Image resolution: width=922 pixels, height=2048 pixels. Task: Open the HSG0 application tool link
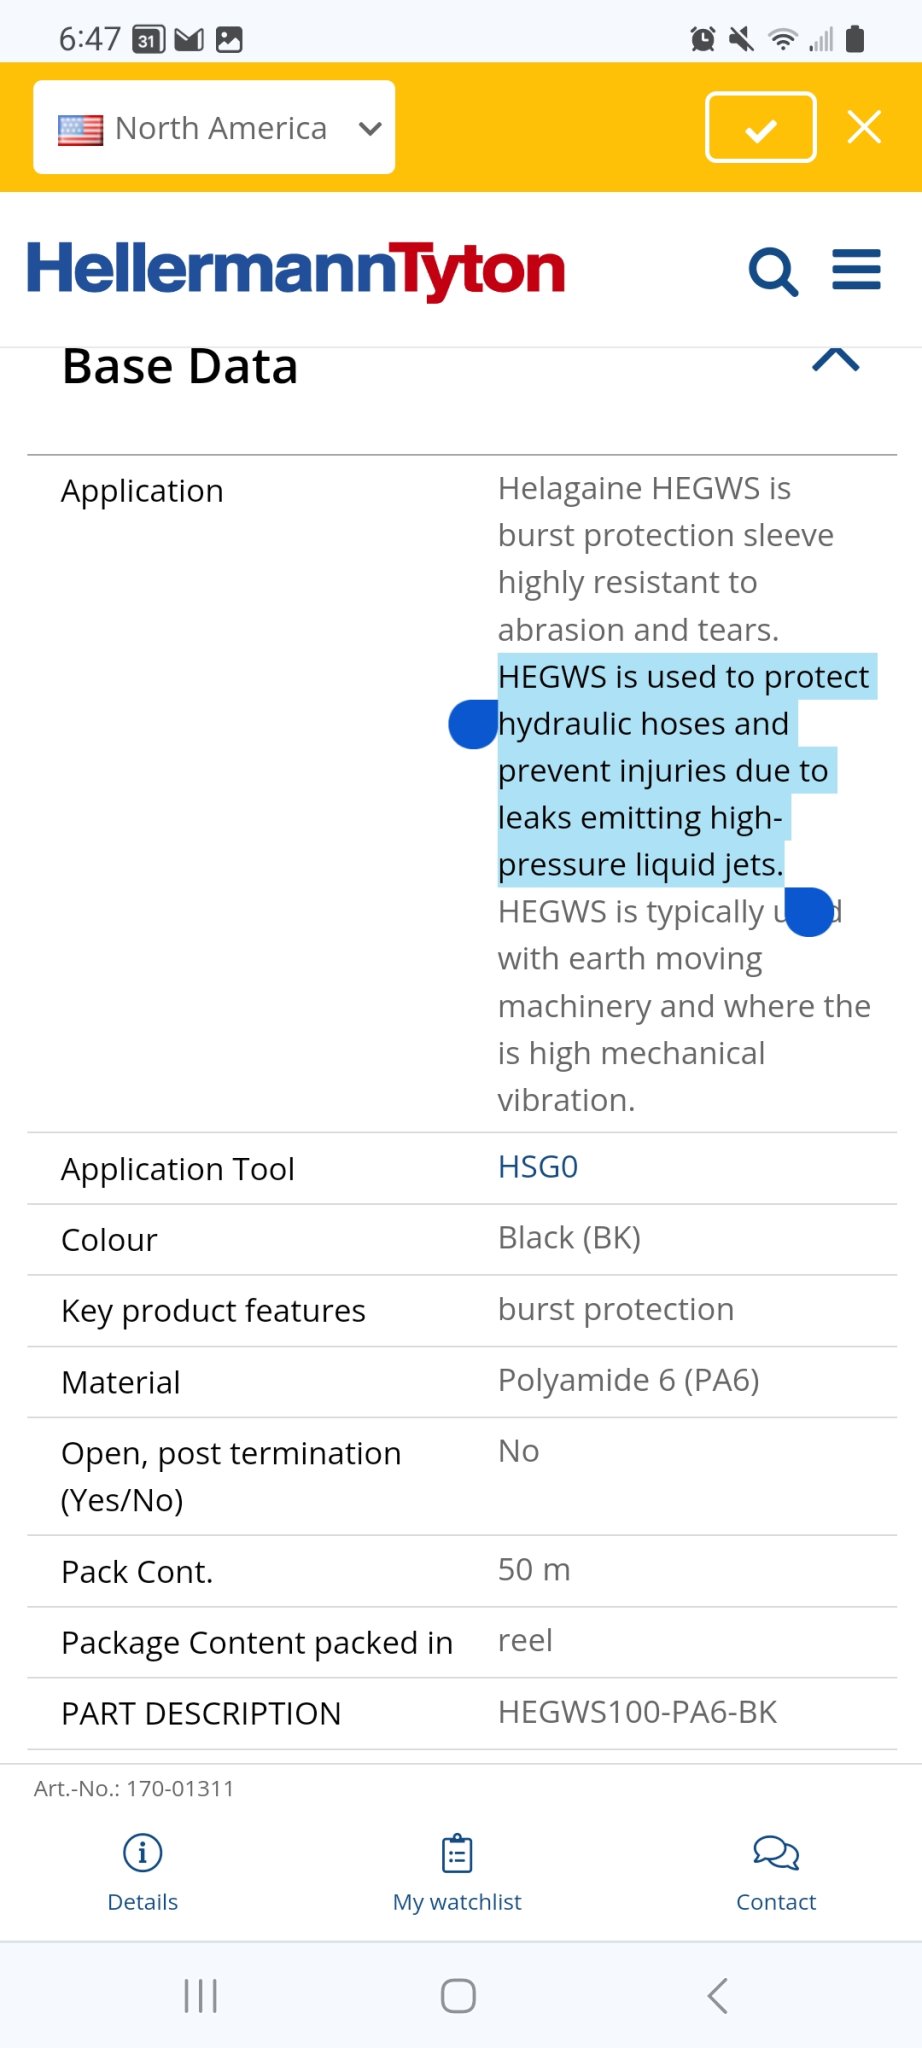click(x=538, y=1167)
